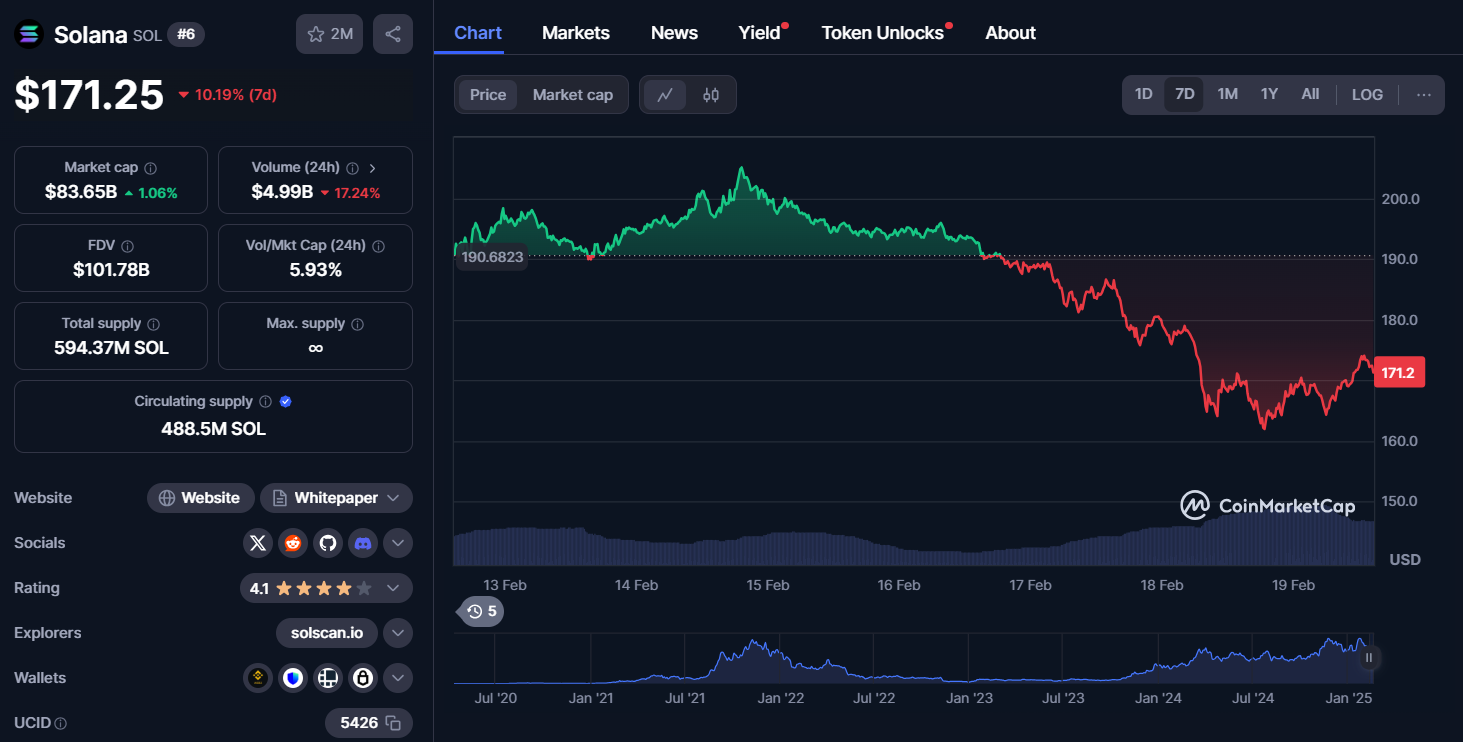Open Solana Reddit social icon
Screen dimensions: 1463x742
293,543
